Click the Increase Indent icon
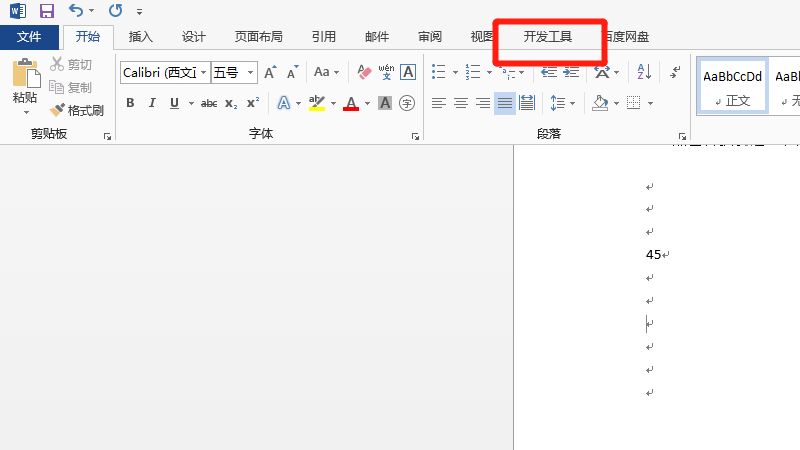 tap(571, 72)
